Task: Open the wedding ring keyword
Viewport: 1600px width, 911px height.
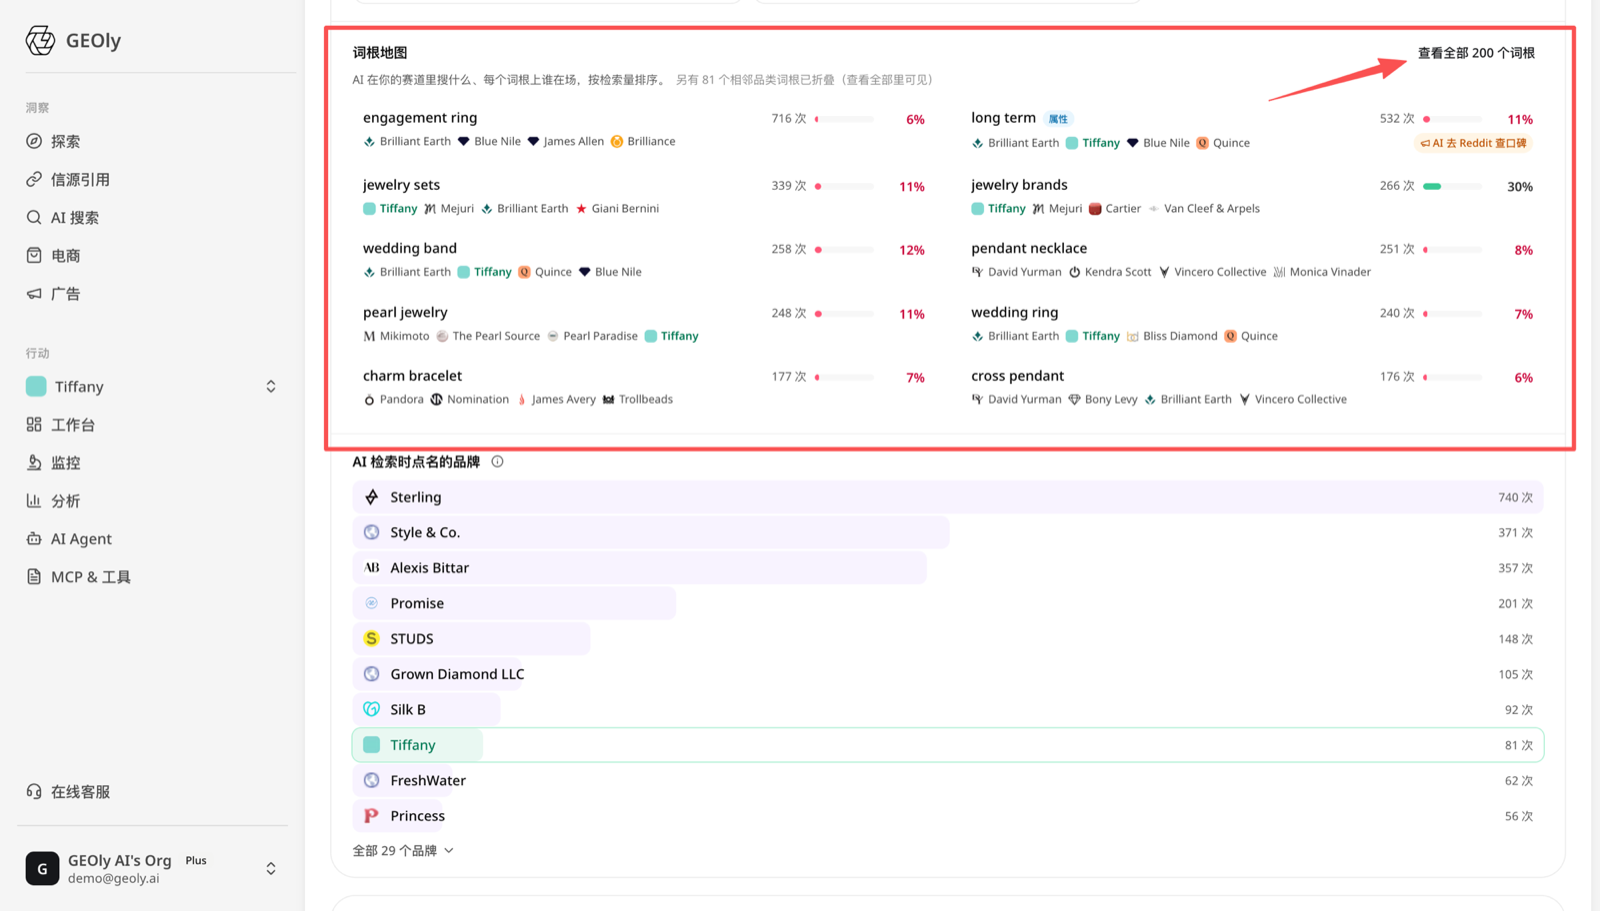Action: point(1014,312)
